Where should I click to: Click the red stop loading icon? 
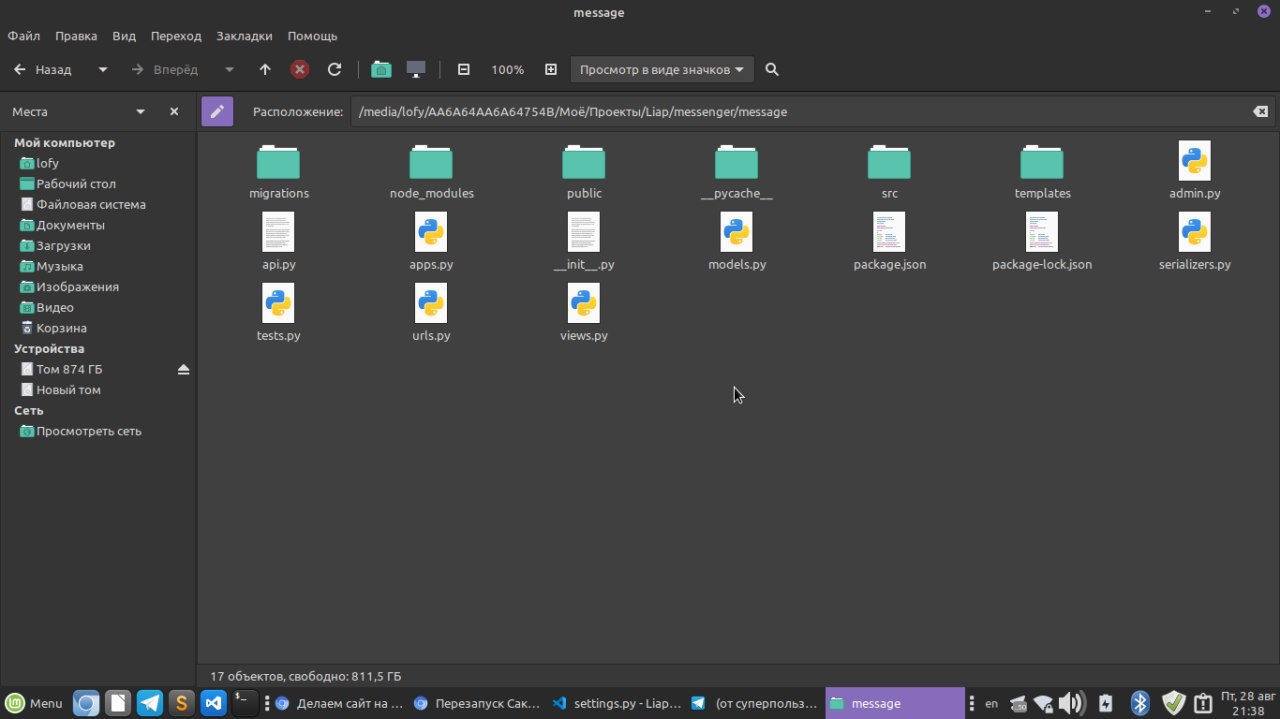point(300,70)
